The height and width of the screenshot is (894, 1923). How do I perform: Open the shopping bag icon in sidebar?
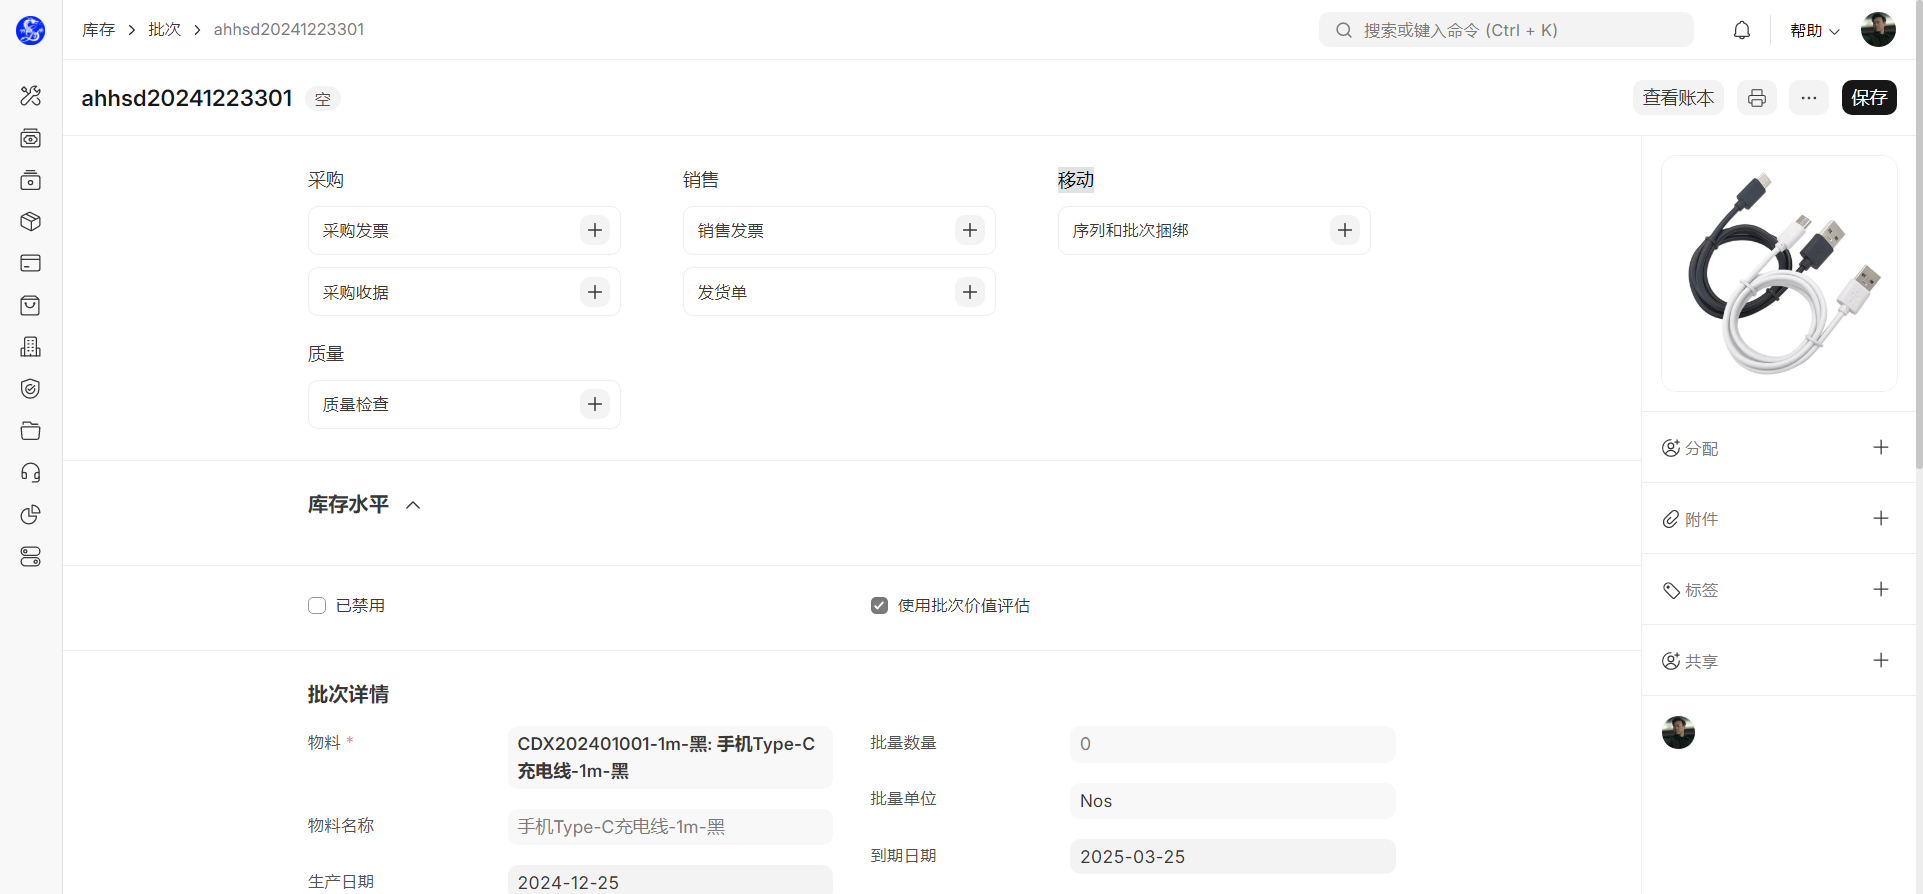(31, 305)
